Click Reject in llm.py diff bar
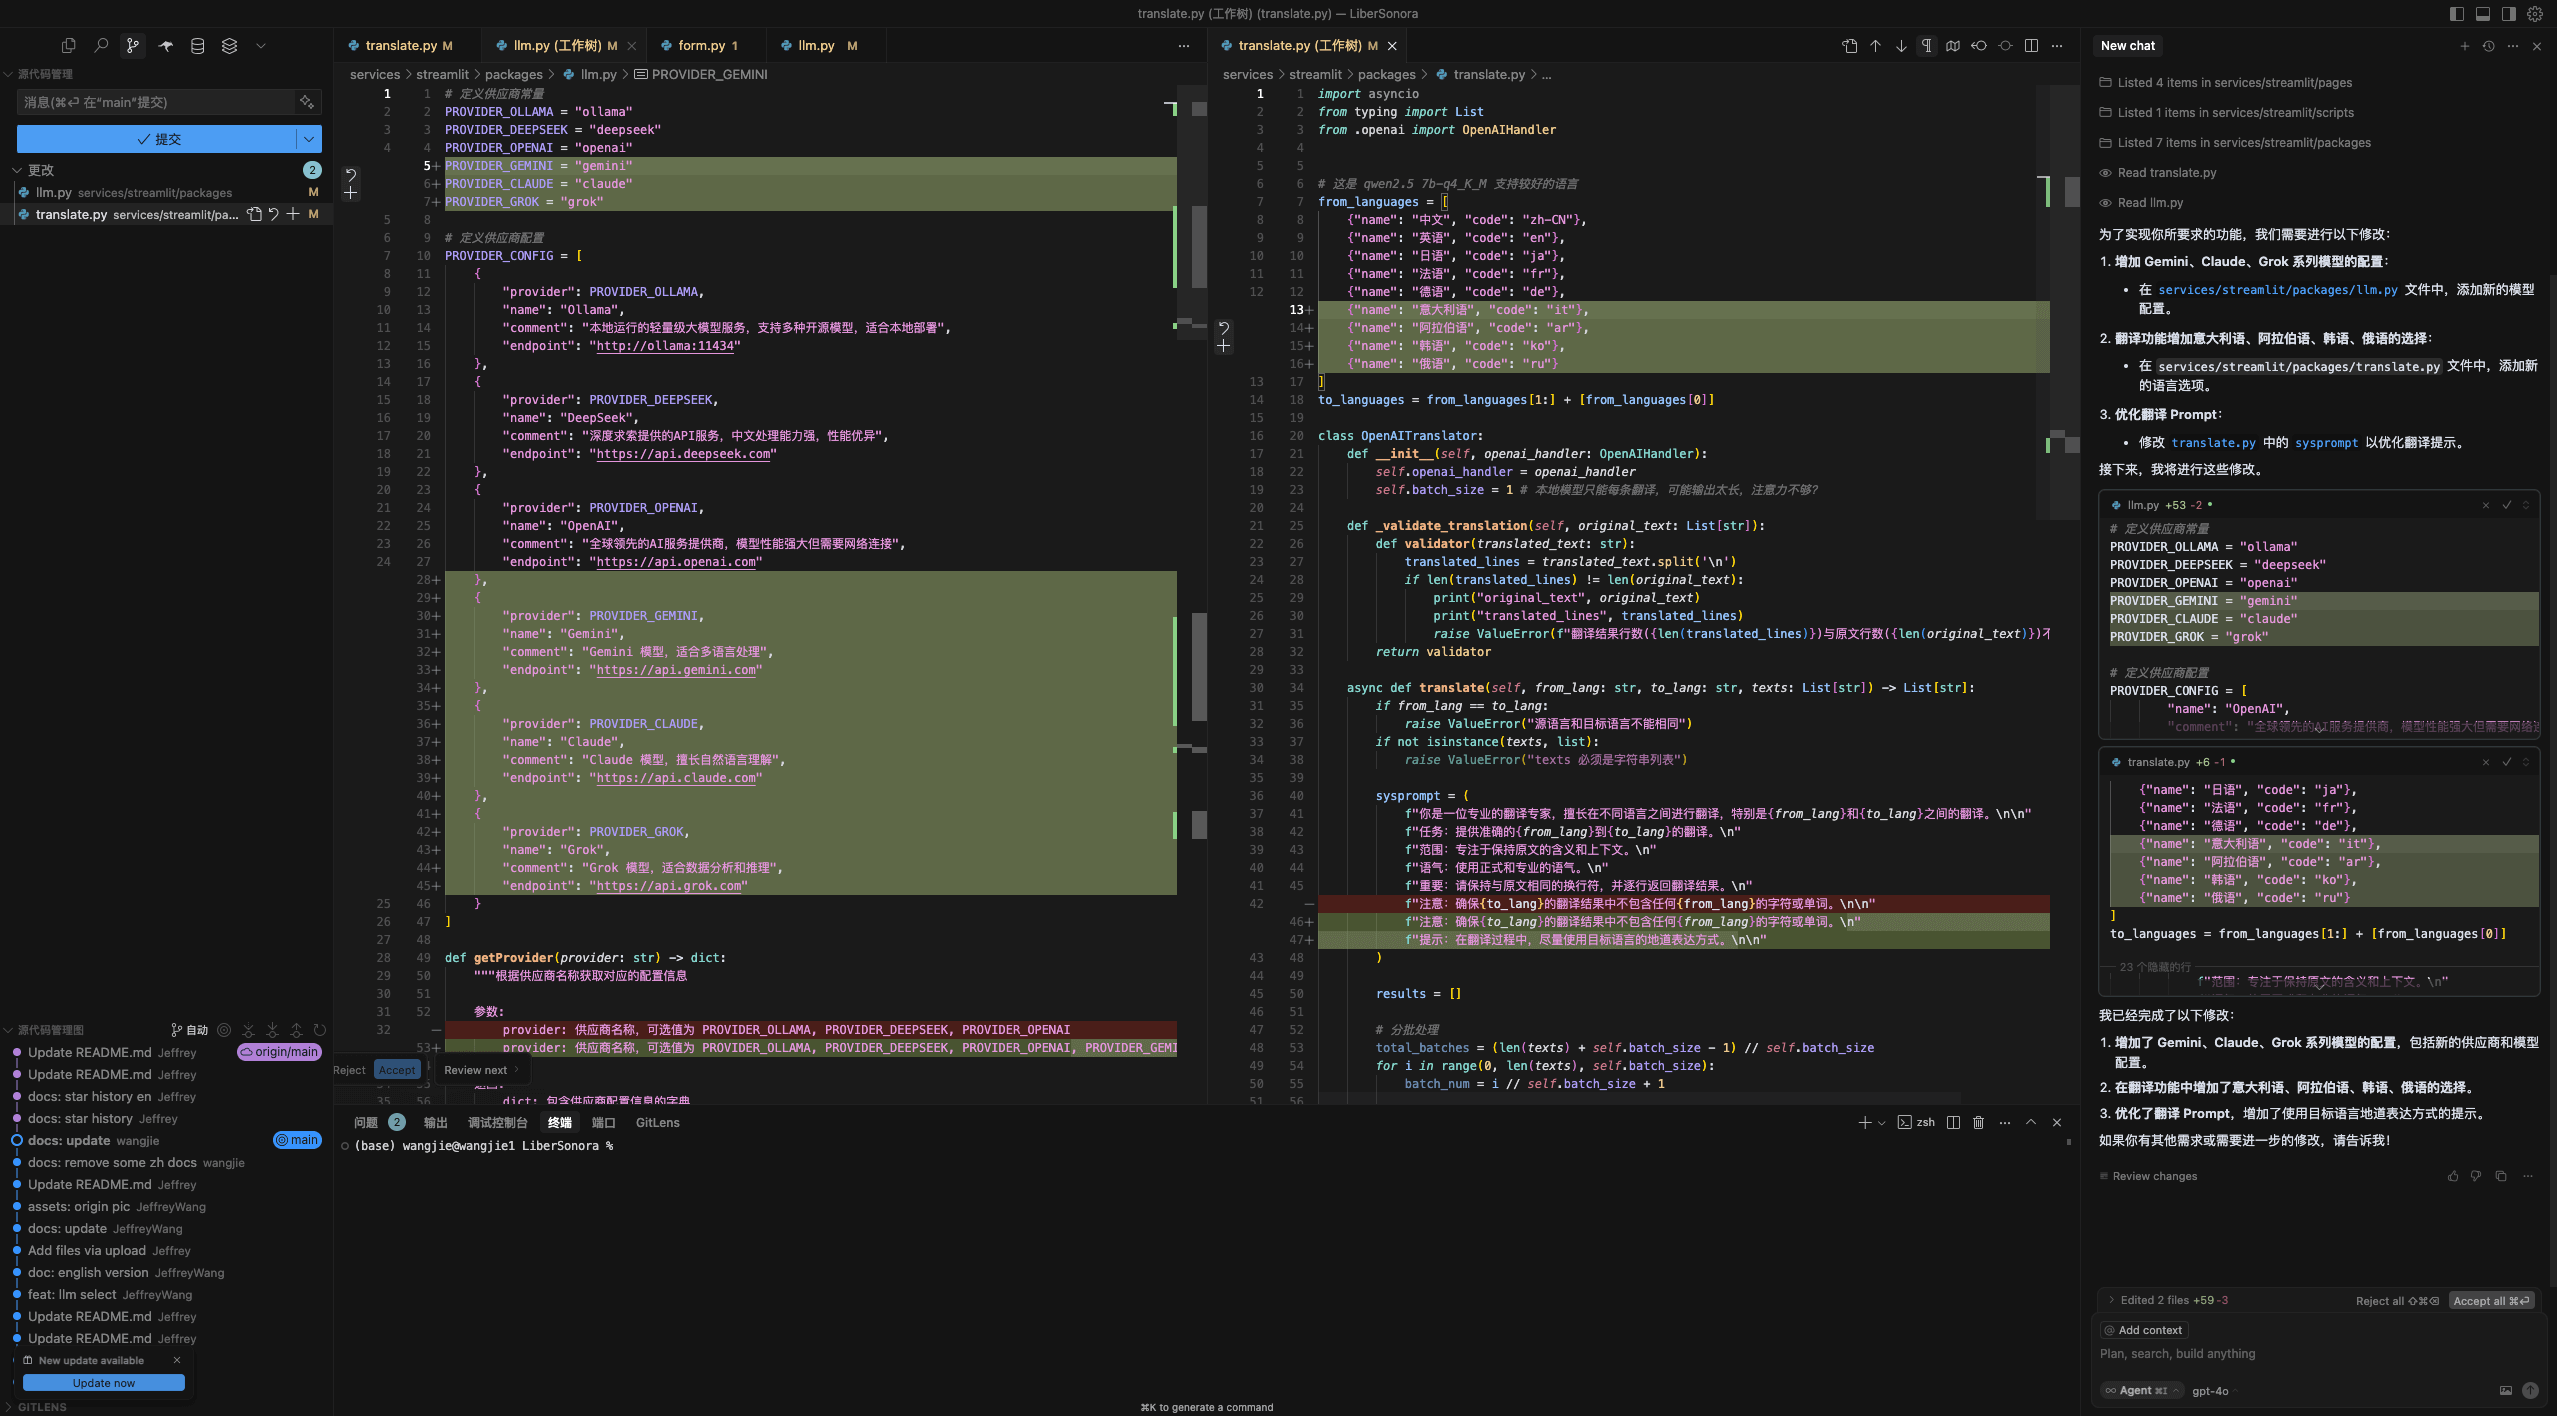This screenshot has width=2557, height=1416. tap(349, 1070)
